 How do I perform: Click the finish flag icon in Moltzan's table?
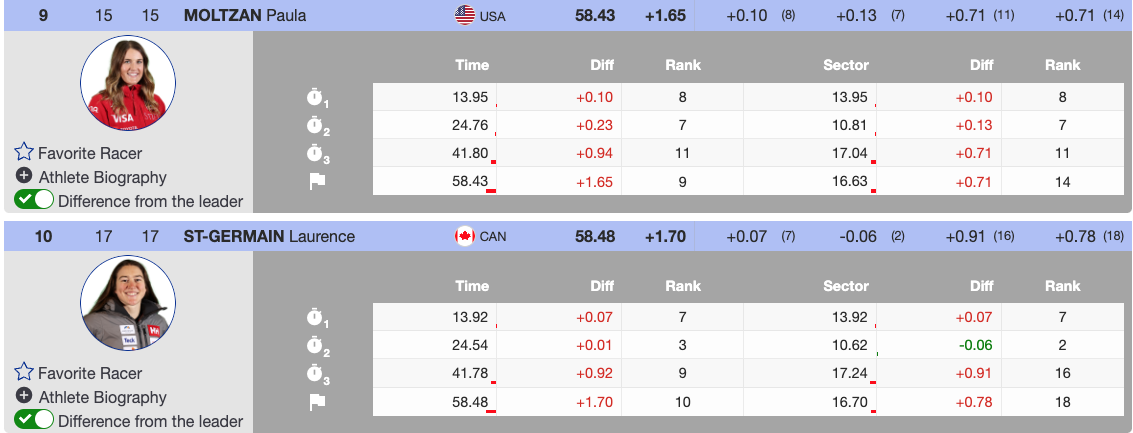(317, 182)
